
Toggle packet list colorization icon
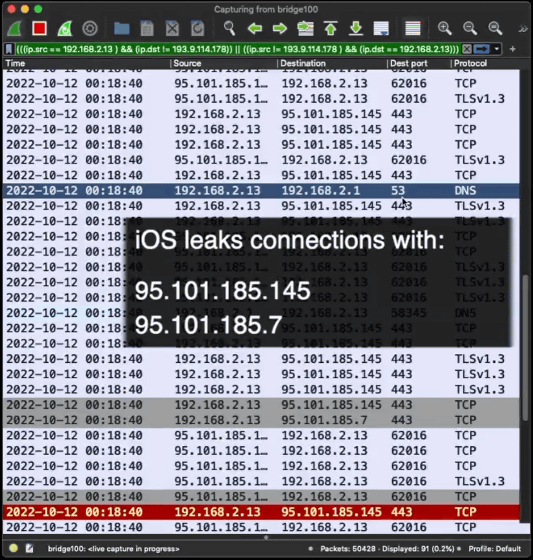(413, 29)
